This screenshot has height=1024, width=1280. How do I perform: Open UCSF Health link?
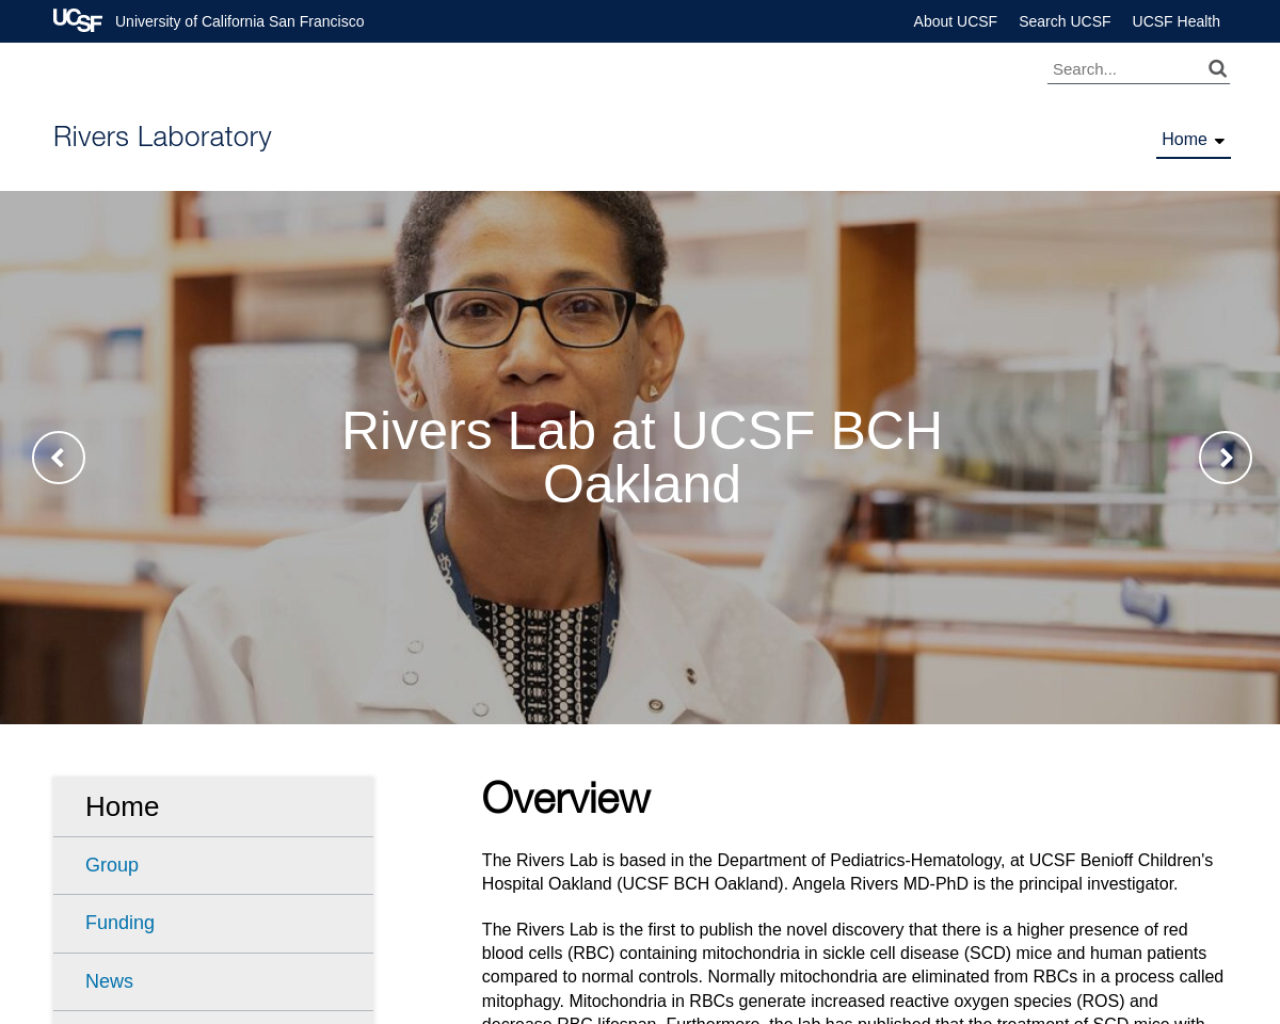click(1176, 21)
